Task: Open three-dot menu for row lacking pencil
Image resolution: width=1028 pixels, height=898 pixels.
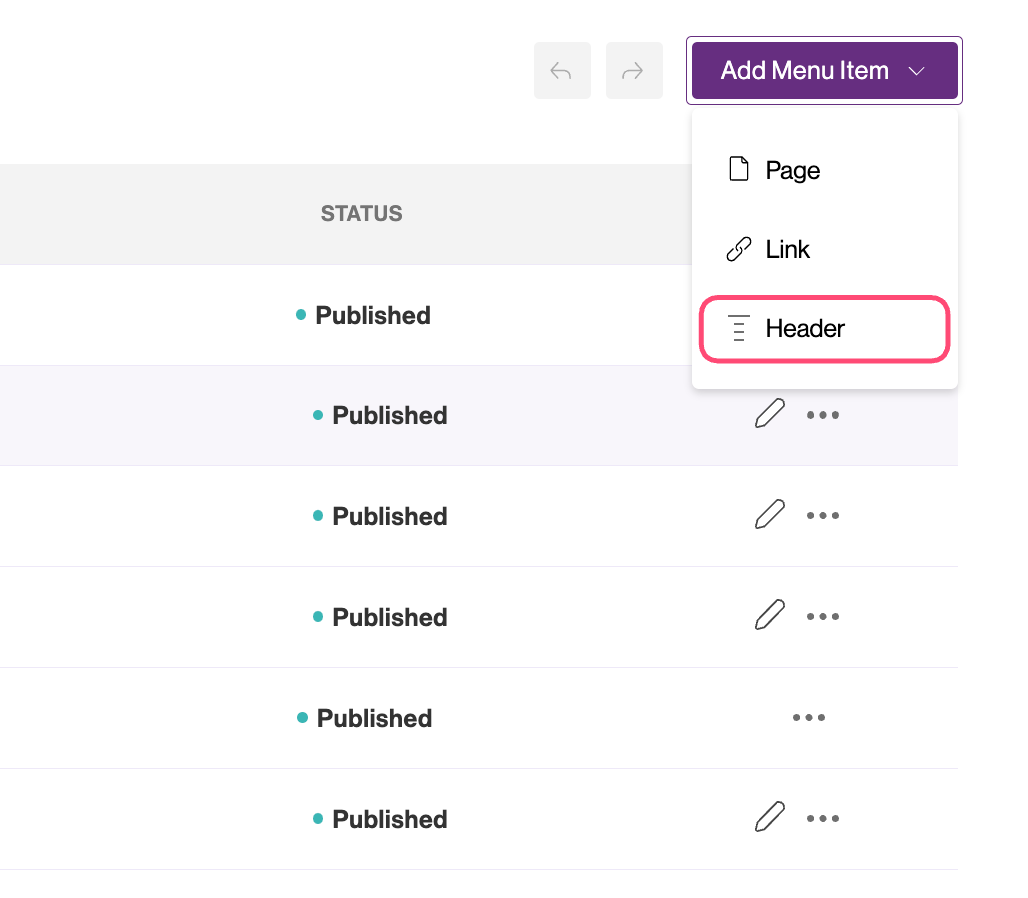Action: coord(808,718)
